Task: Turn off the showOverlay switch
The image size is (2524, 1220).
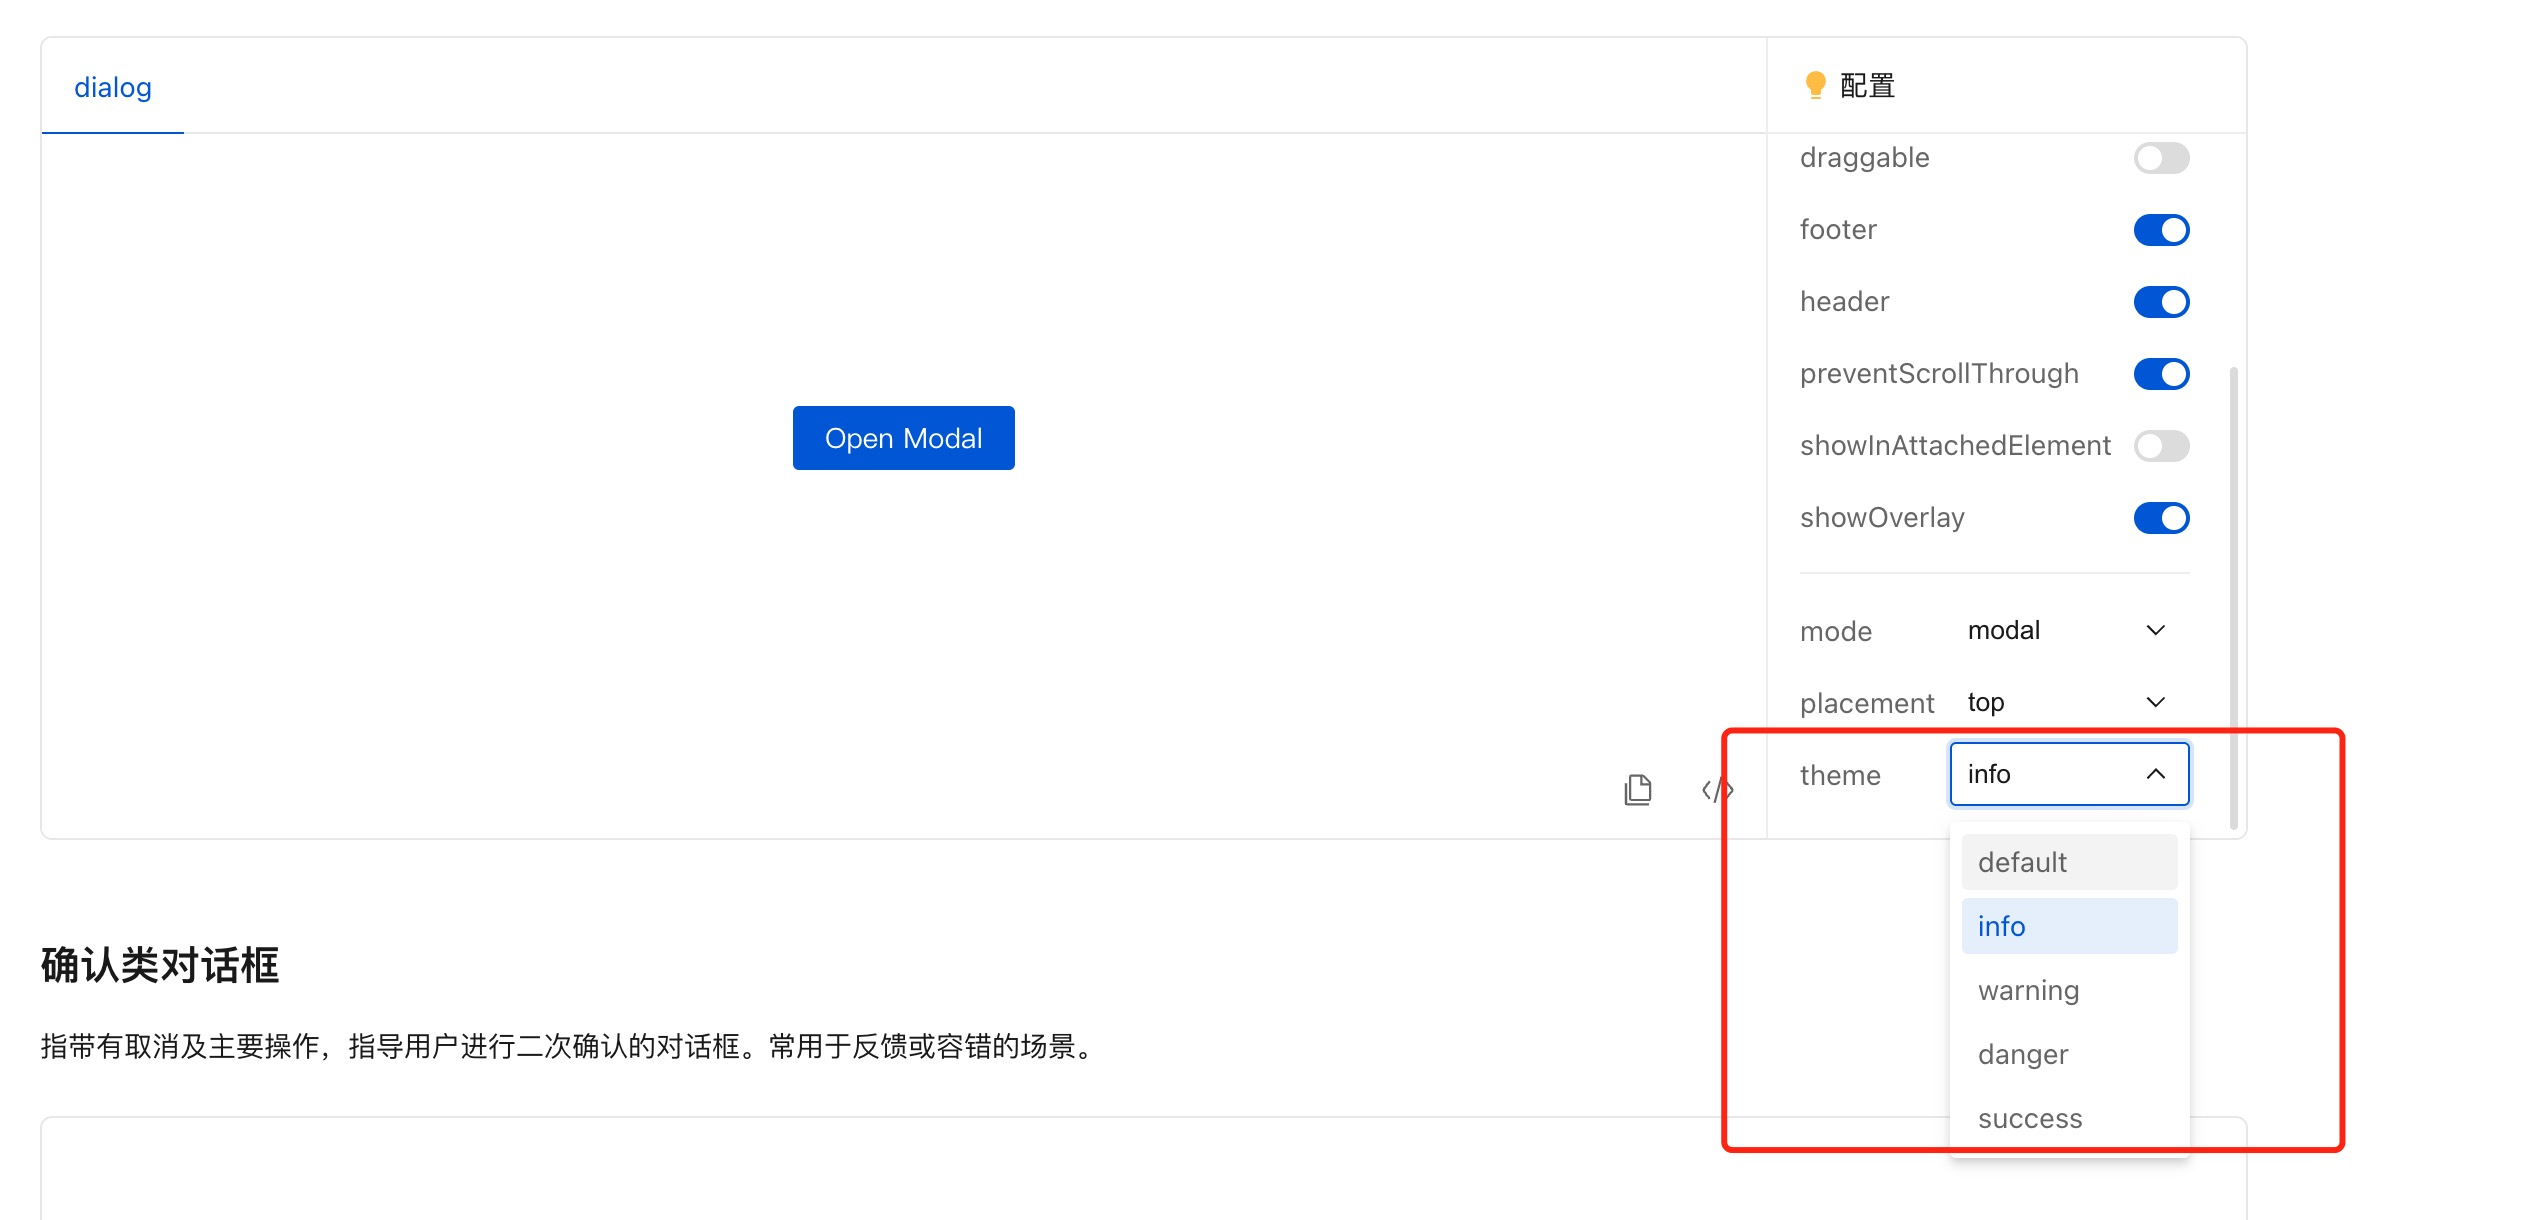Action: (2161, 517)
